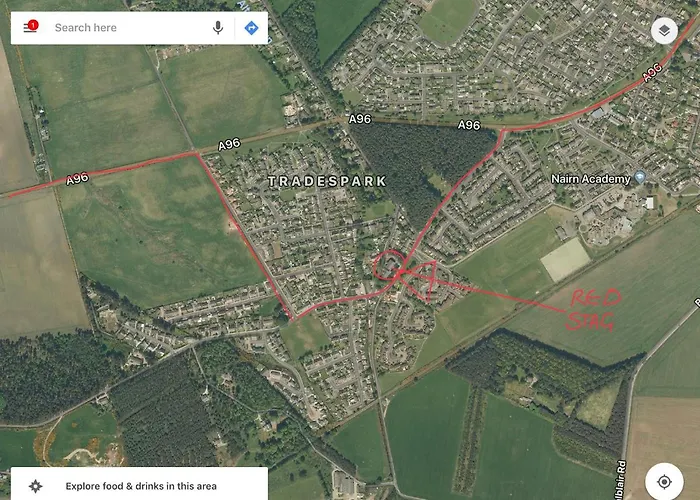
Task: Tap the A96 label near top right
Action: click(x=652, y=73)
